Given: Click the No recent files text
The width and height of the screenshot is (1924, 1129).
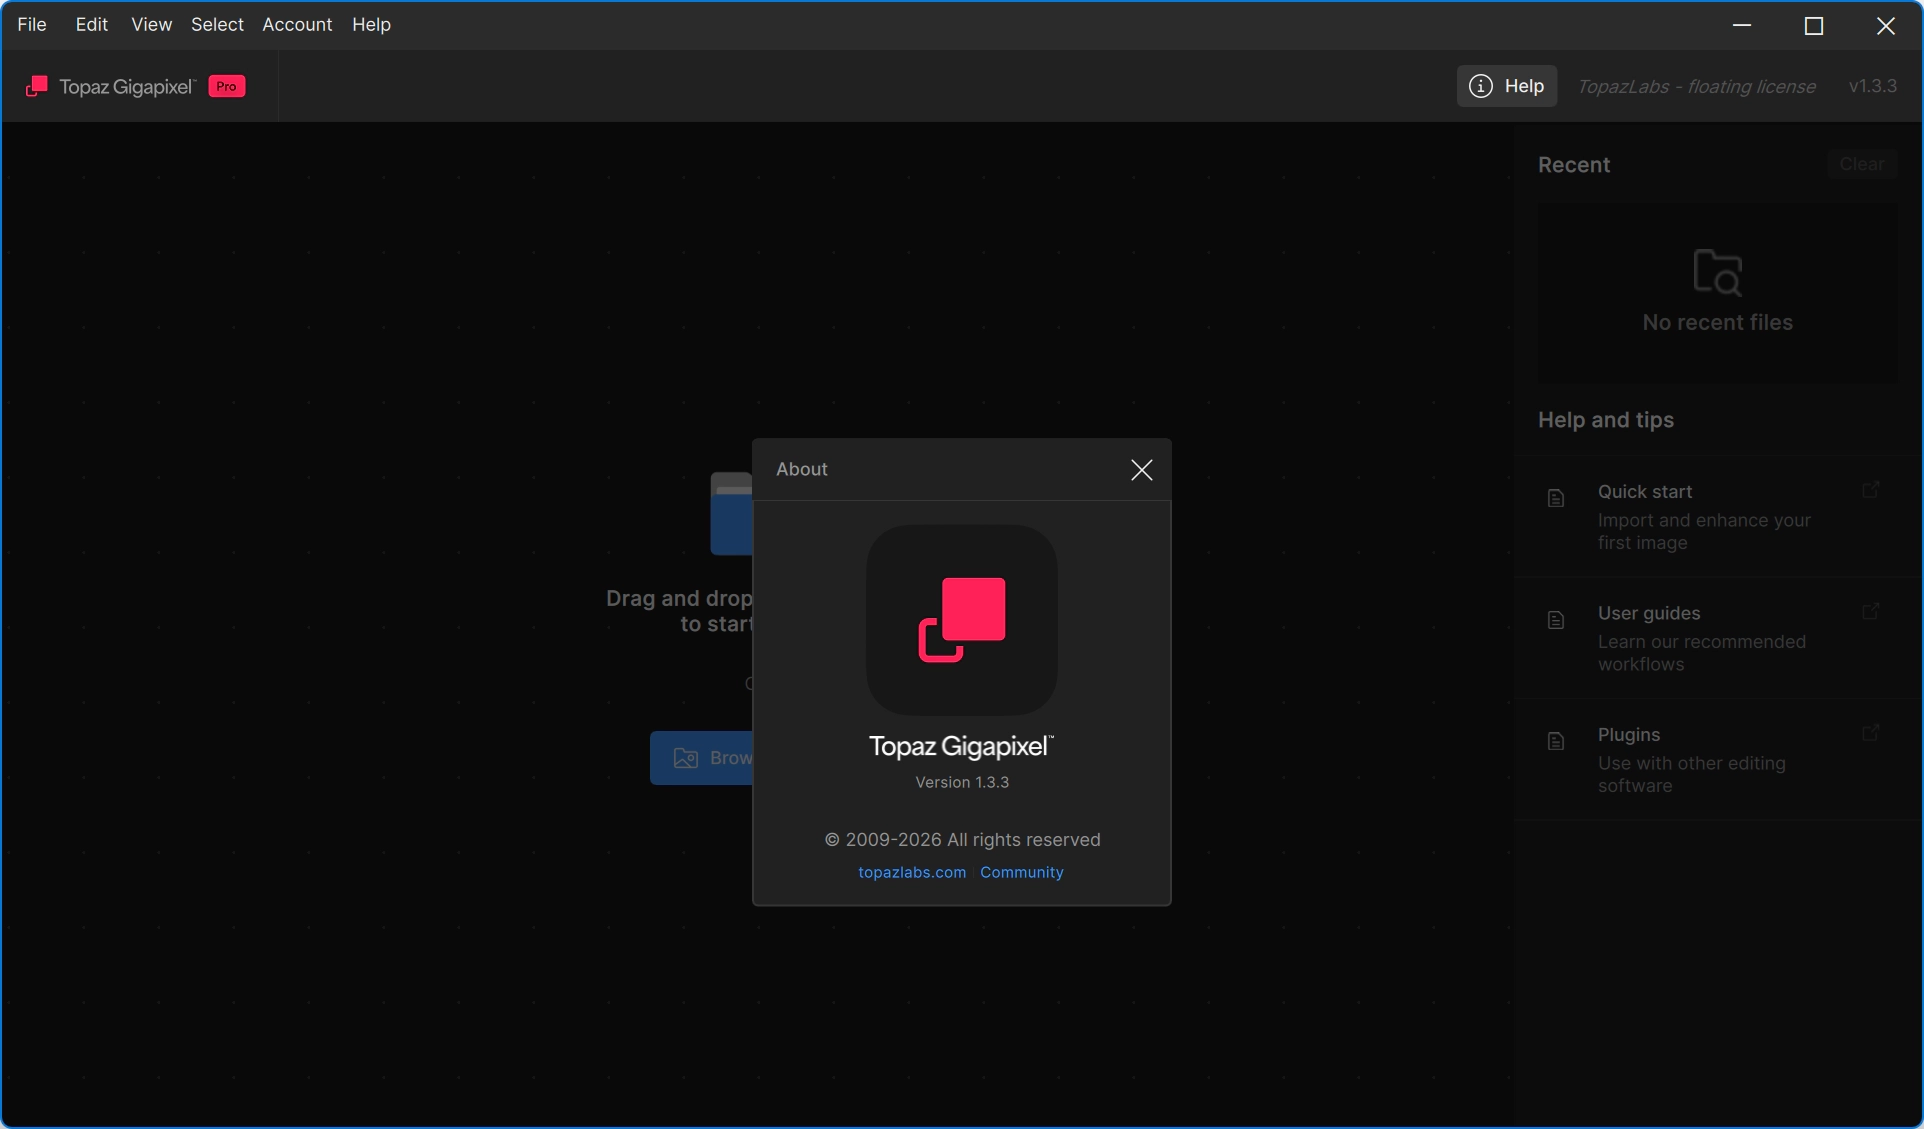Looking at the screenshot, I should pos(1717,322).
